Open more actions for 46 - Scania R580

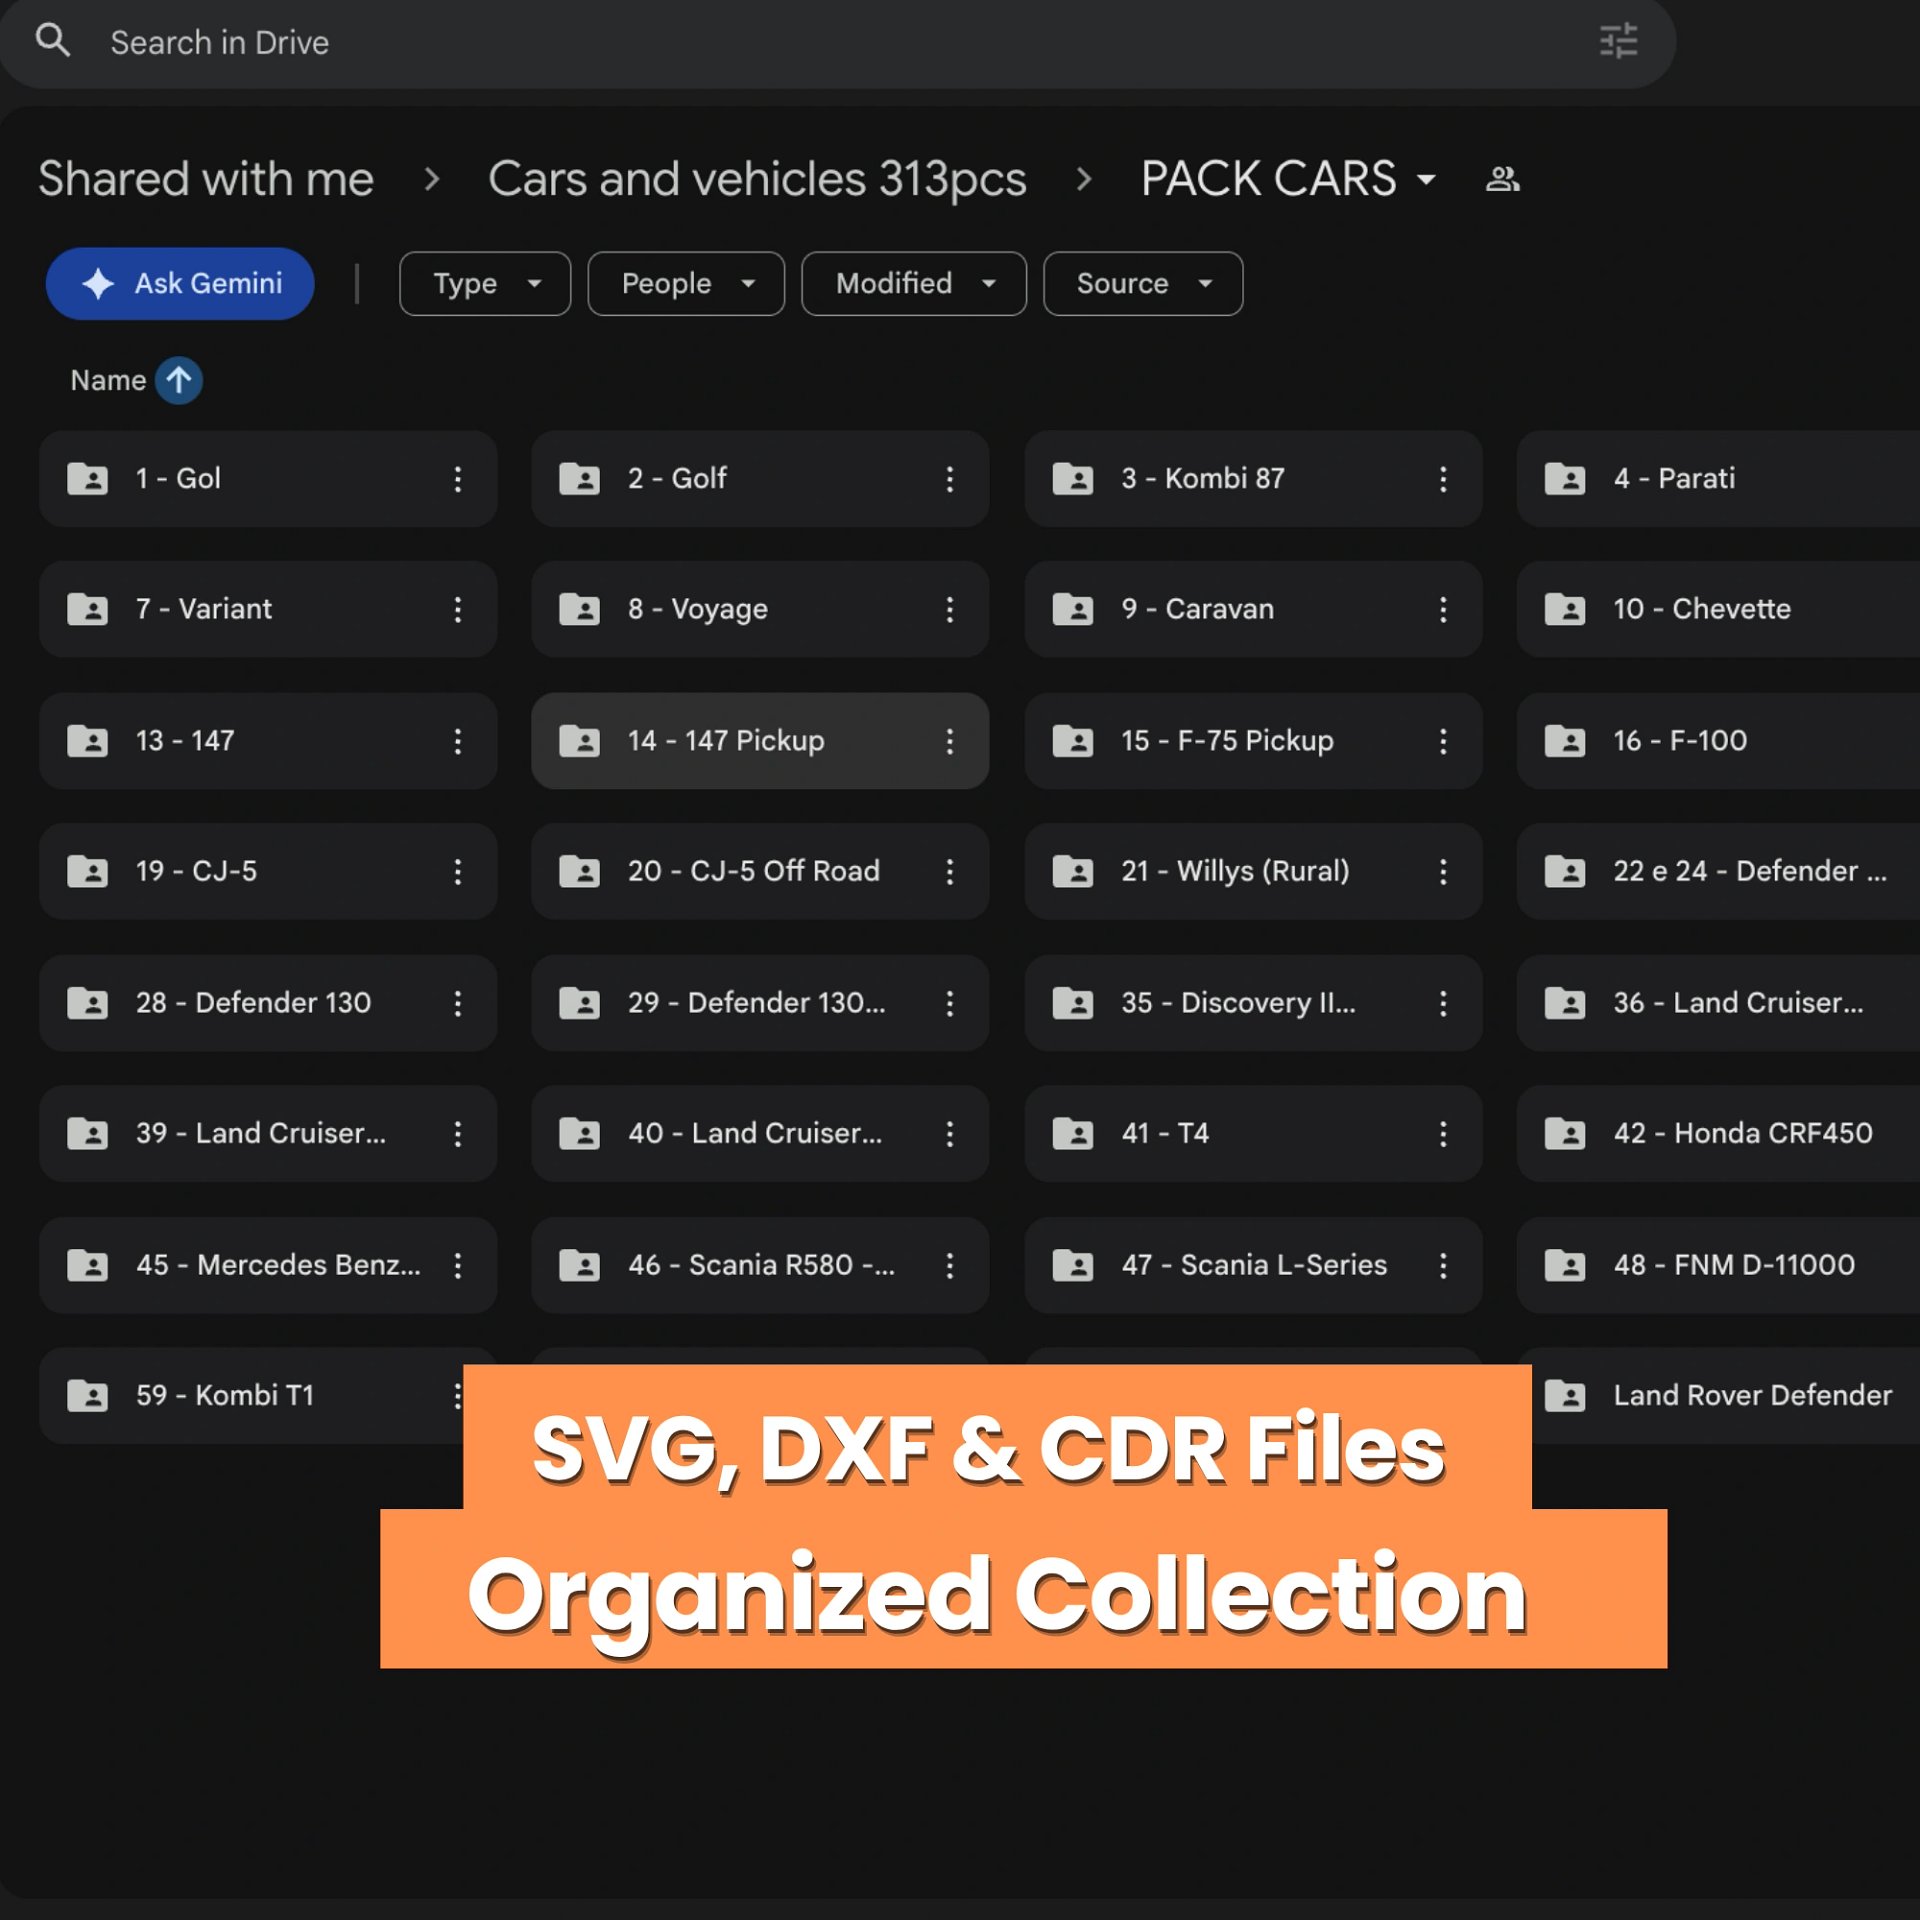pos(950,1265)
